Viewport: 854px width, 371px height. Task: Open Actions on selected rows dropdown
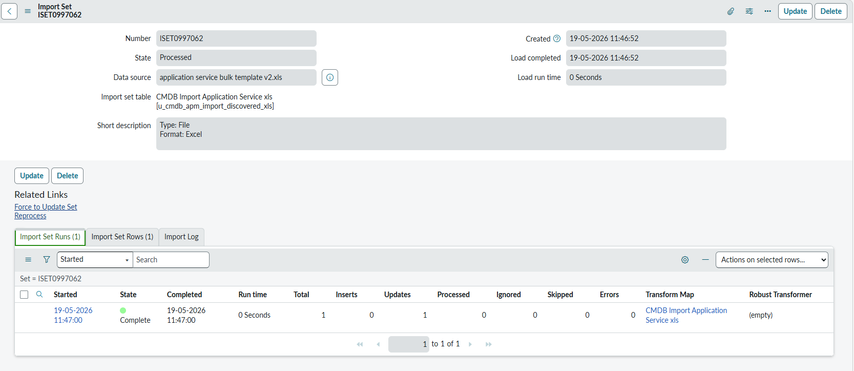click(x=772, y=260)
